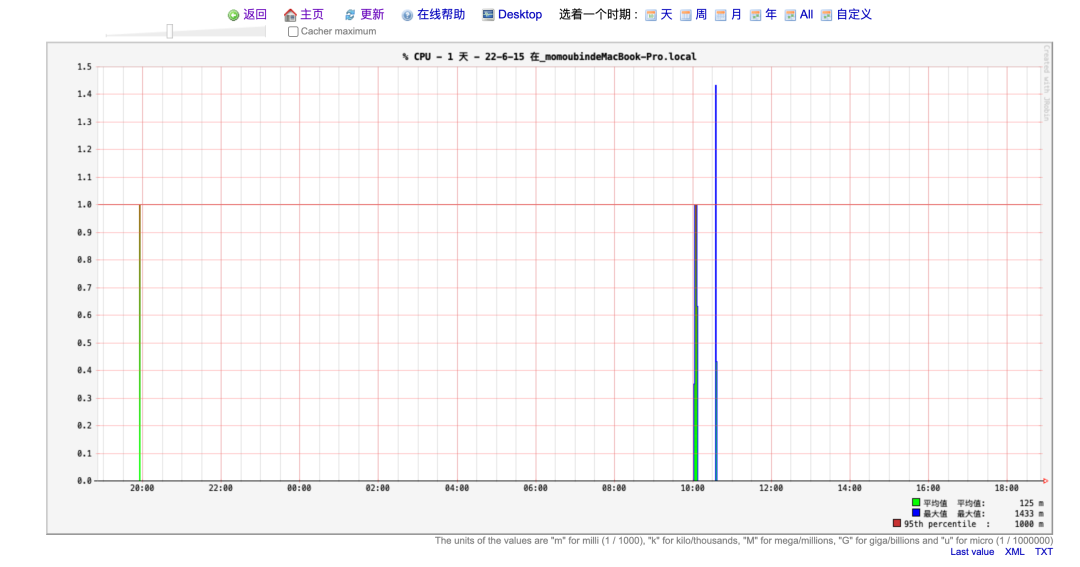Select the 自定义 custom period
1080x567 pixels.
[854, 14]
